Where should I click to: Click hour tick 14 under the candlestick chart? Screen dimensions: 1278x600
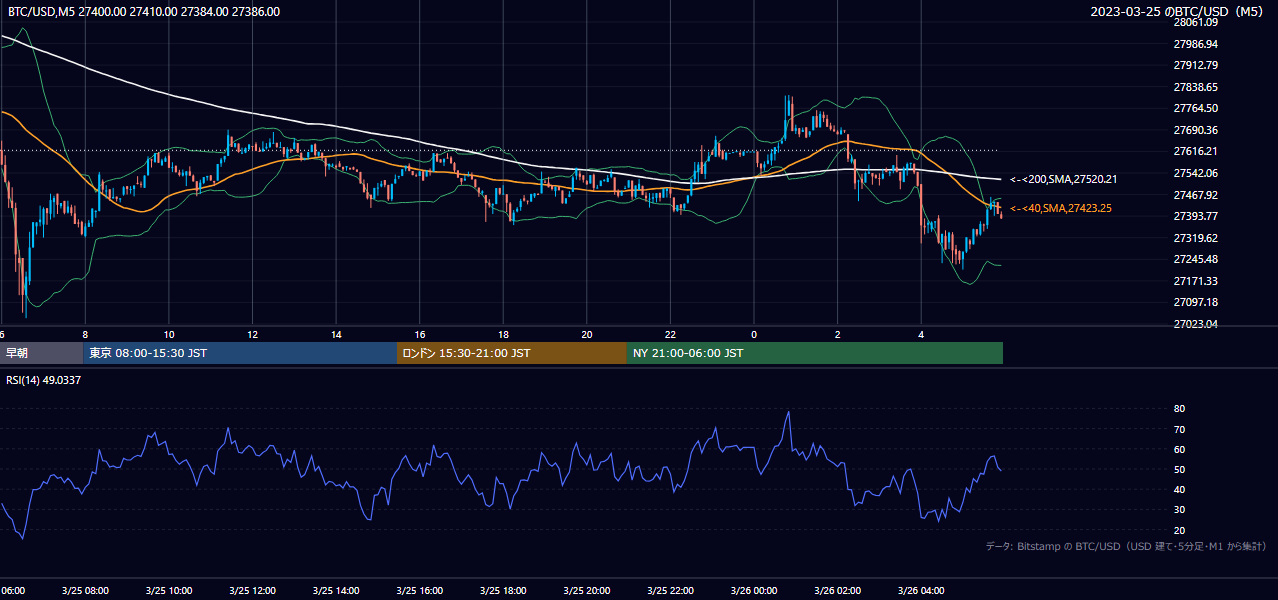click(336, 334)
